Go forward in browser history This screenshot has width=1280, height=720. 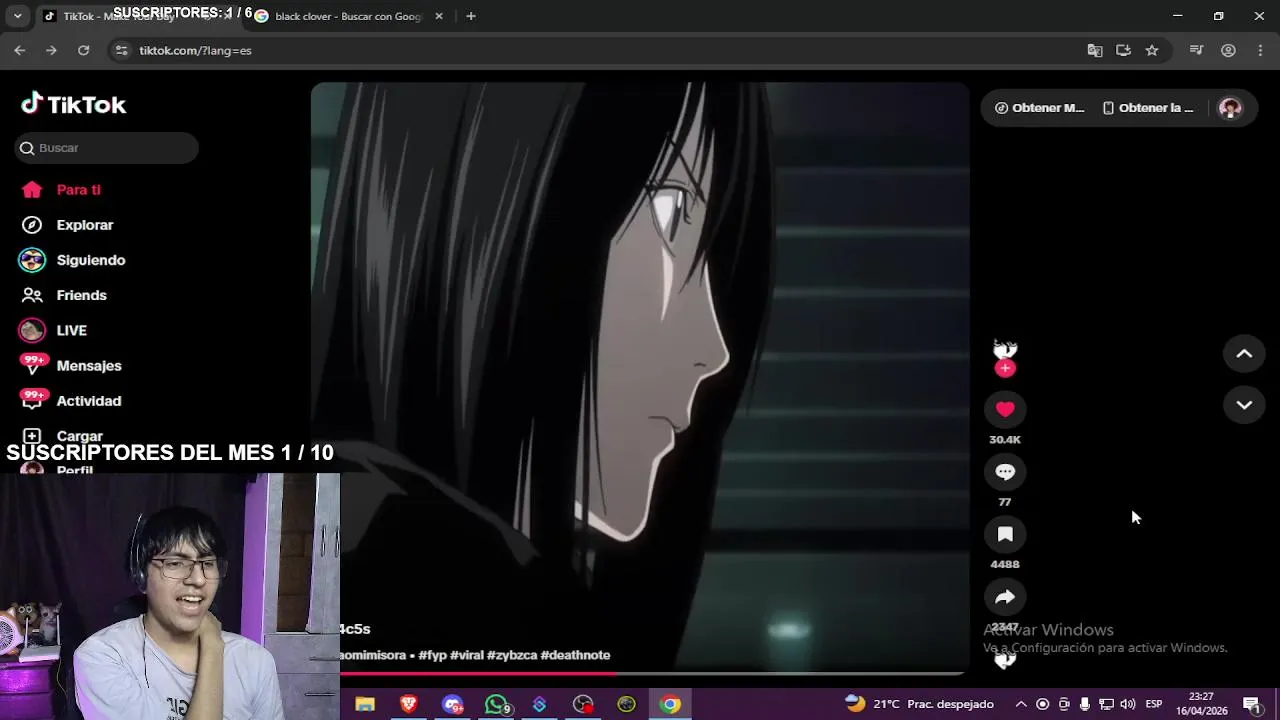pyautogui.click(x=52, y=50)
